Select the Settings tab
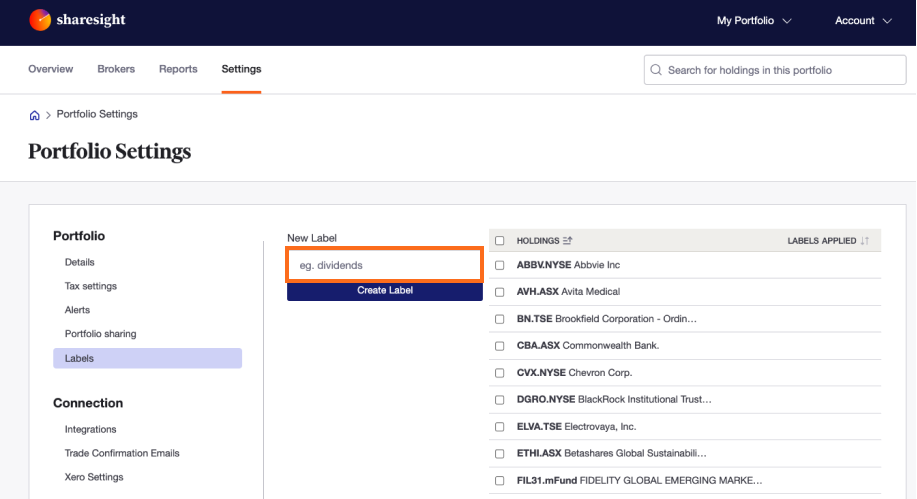This screenshot has width=917, height=499. 241,69
